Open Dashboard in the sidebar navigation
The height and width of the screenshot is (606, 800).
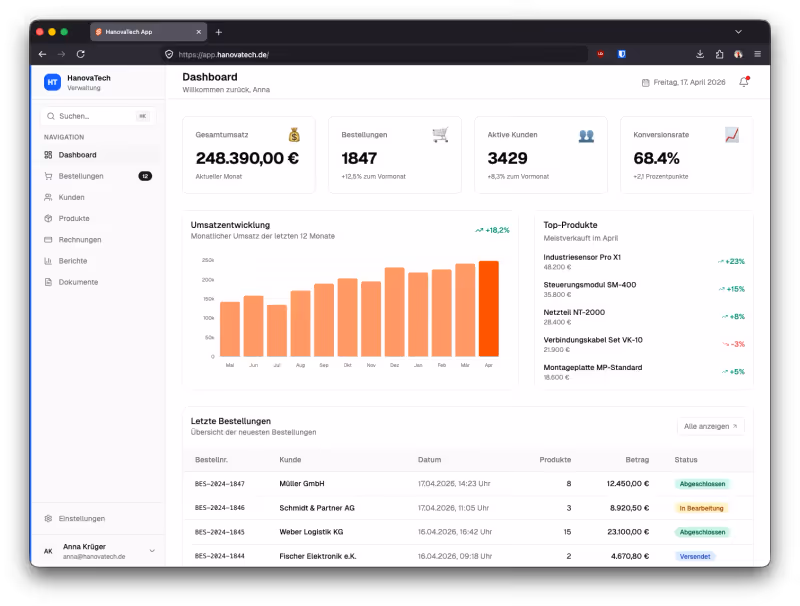(99, 155)
